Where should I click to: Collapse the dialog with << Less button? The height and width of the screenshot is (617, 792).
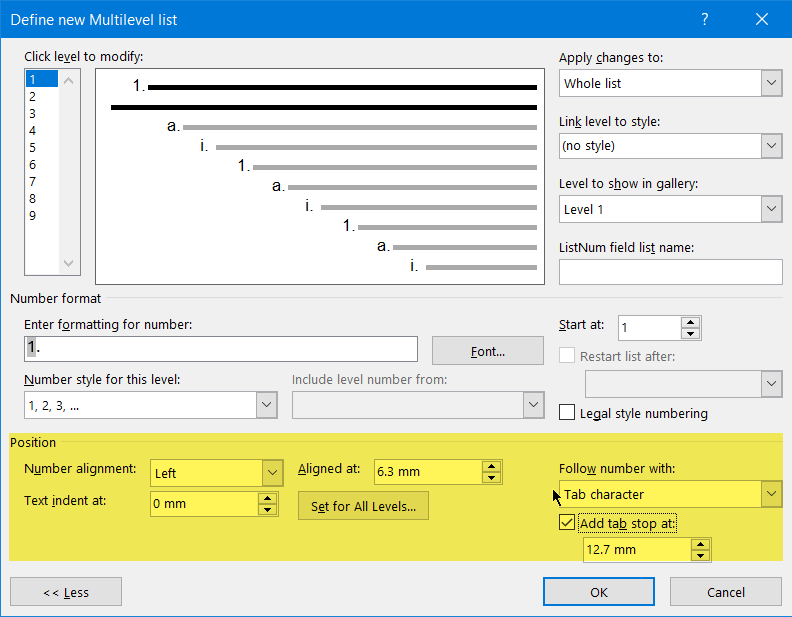coord(66,592)
